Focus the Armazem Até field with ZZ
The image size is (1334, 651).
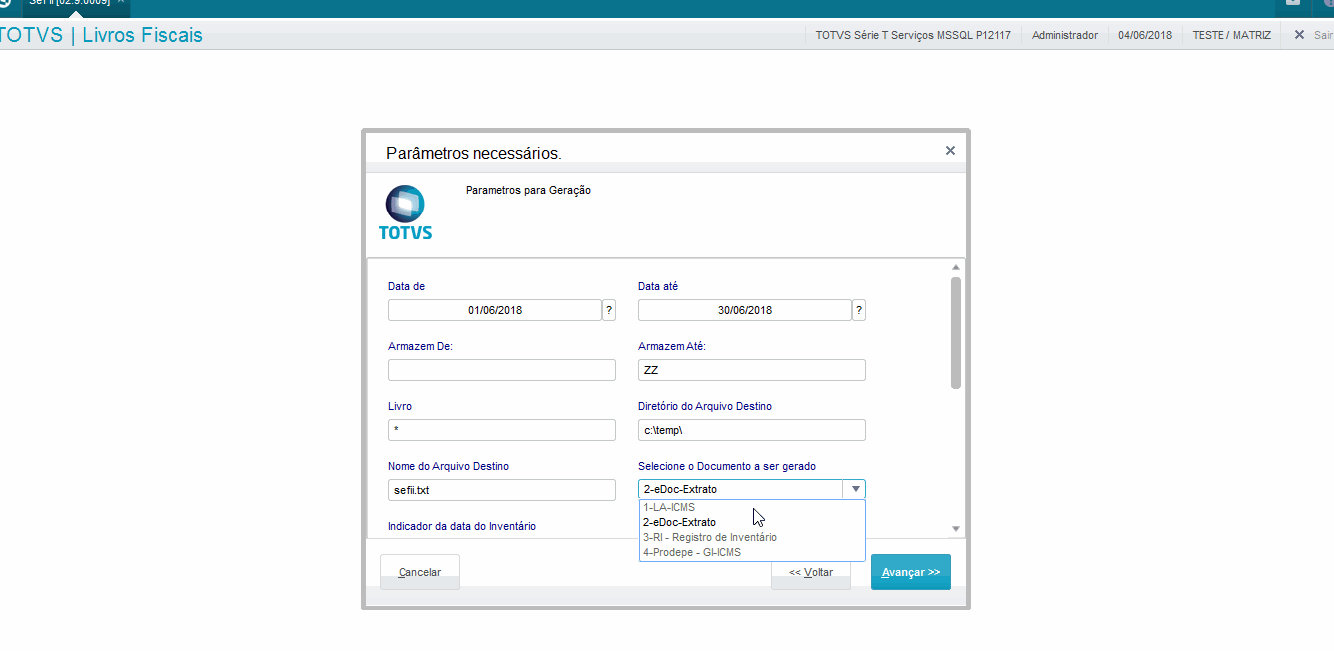point(752,370)
